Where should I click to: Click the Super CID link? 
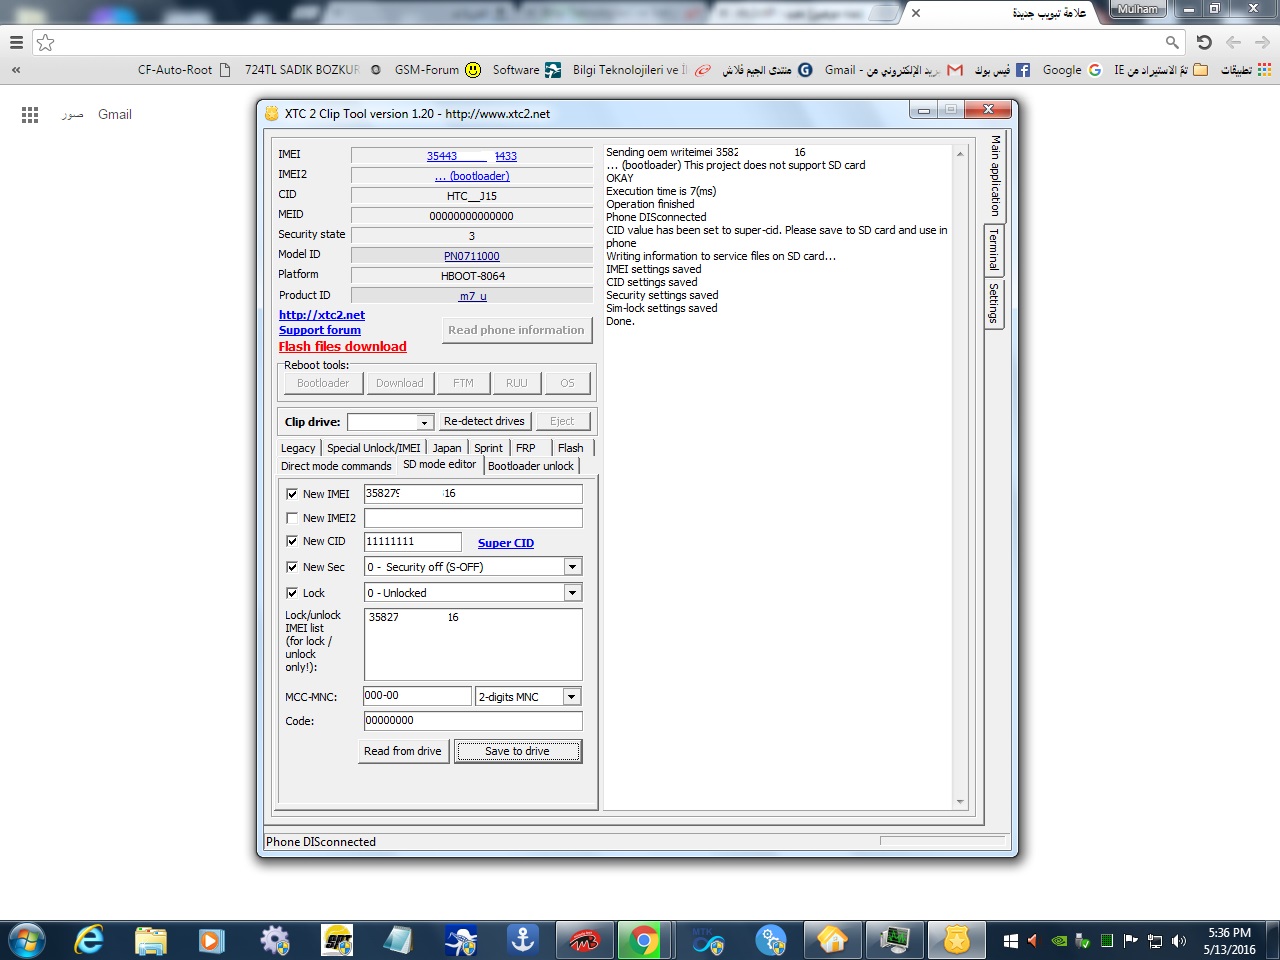pyautogui.click(x=506, y=543)
